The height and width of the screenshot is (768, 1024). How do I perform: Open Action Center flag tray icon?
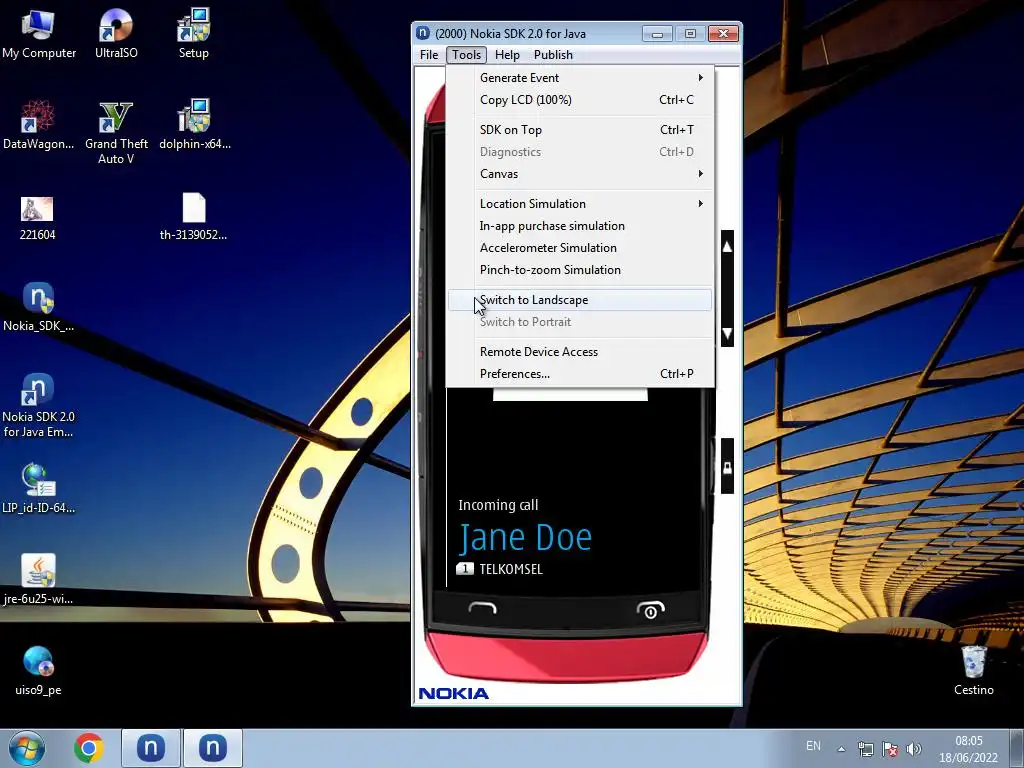[889, 749]
